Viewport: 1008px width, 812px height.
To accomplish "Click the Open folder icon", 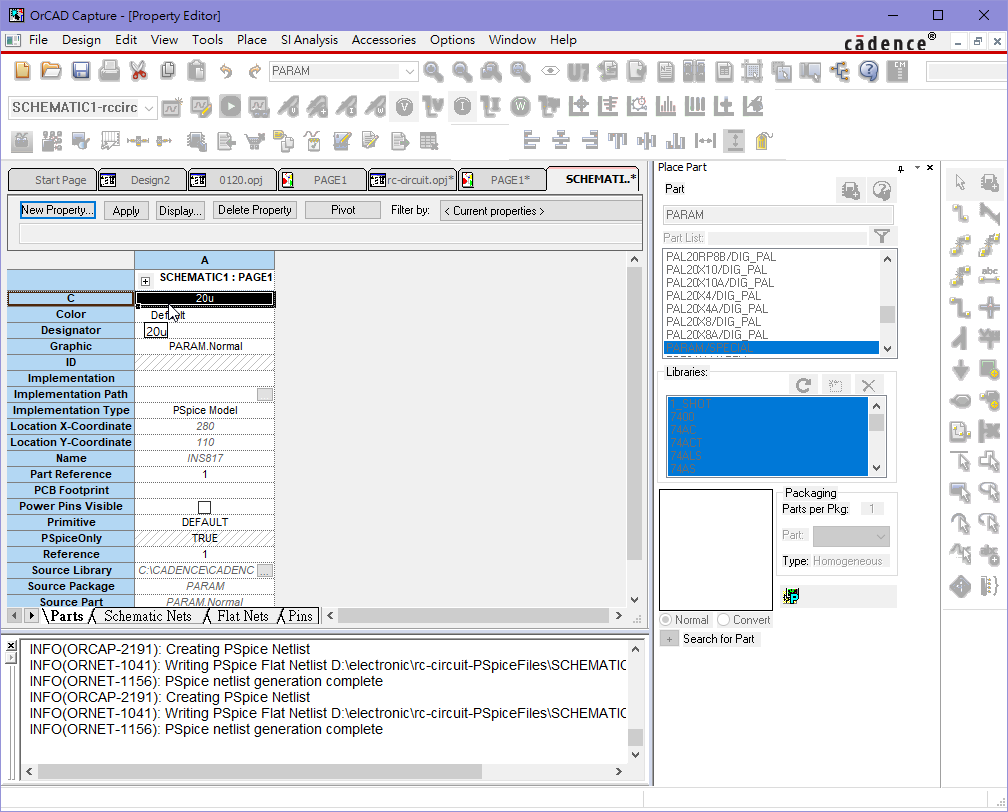I will click(51, 70).
